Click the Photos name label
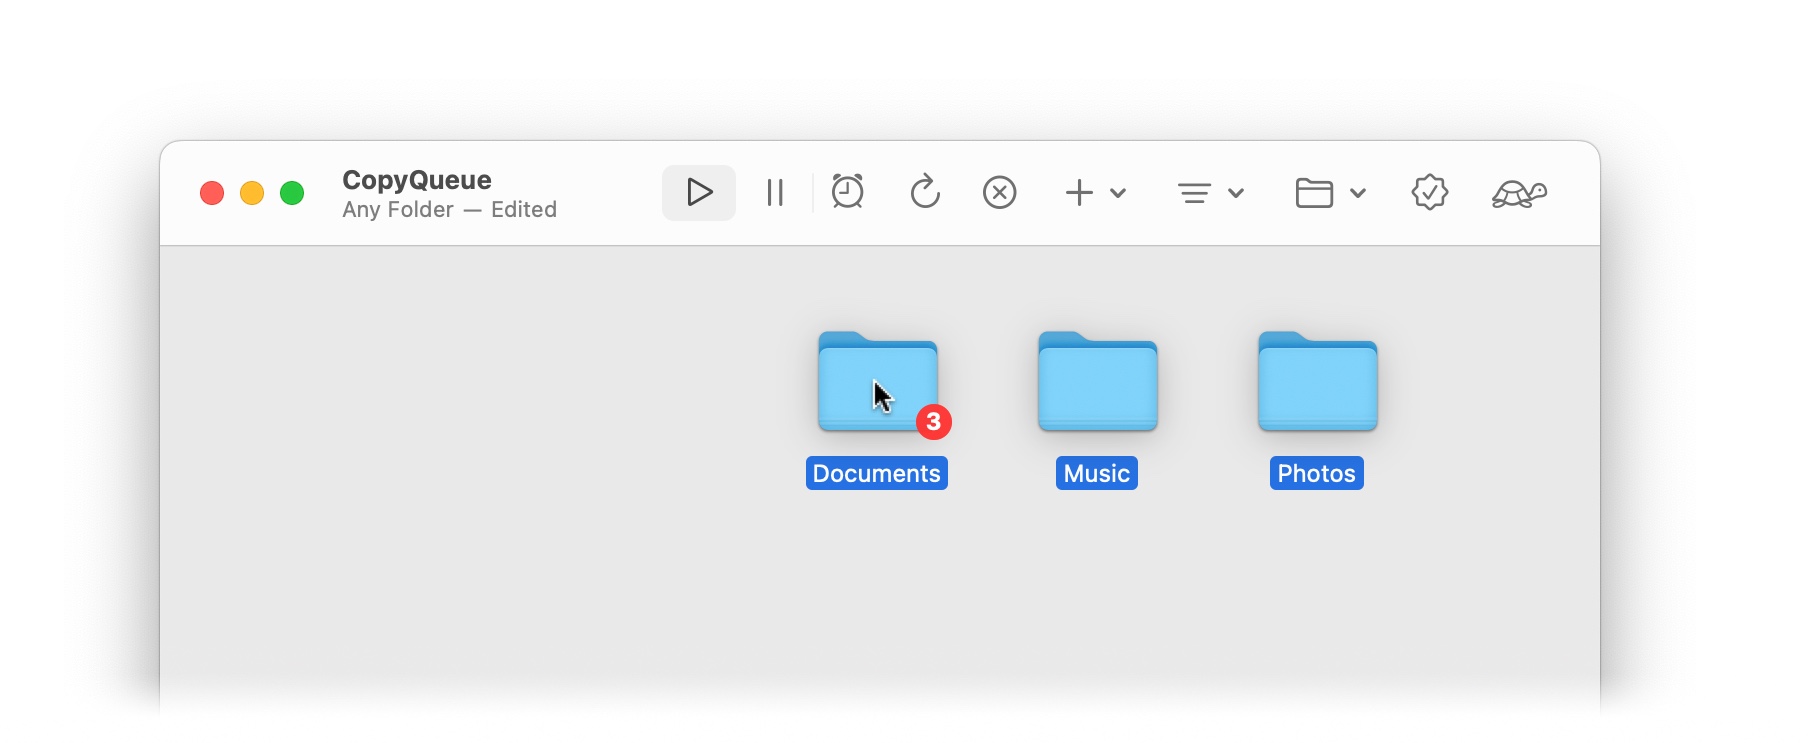The image size is (1808, 743). [1316, 474]
